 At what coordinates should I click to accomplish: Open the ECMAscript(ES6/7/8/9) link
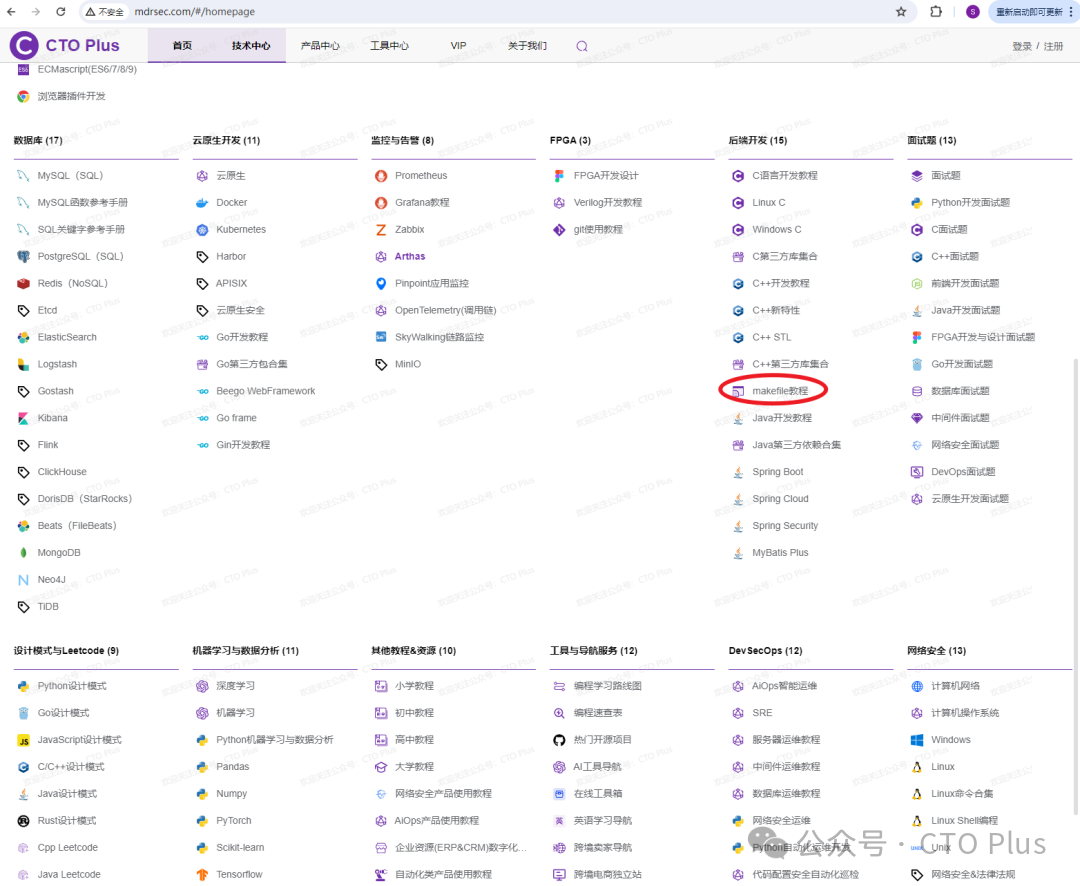pos(87,70)
